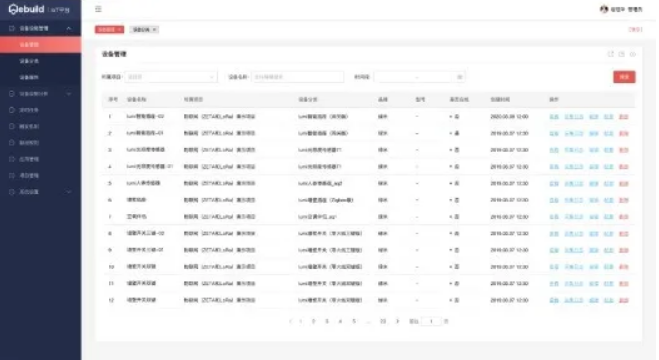This screenshot has height=360, width=659.
Task: Select the highlighted 设备管理 sidebar item
Action: [41, 45]
